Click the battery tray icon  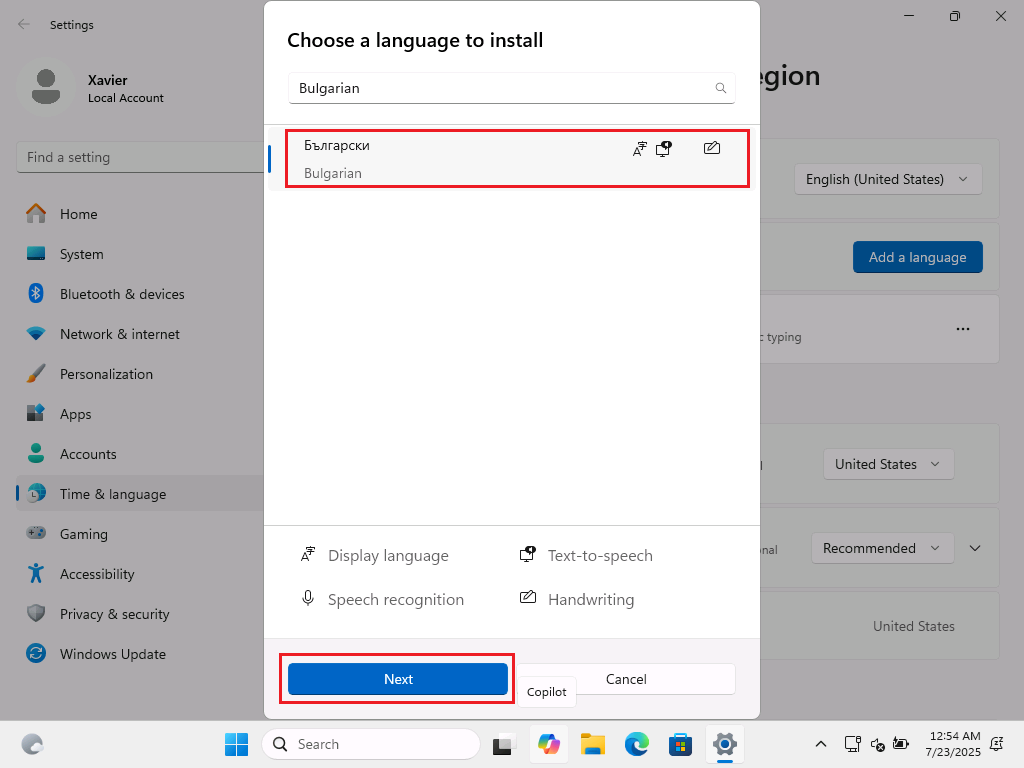click(901, 744)
